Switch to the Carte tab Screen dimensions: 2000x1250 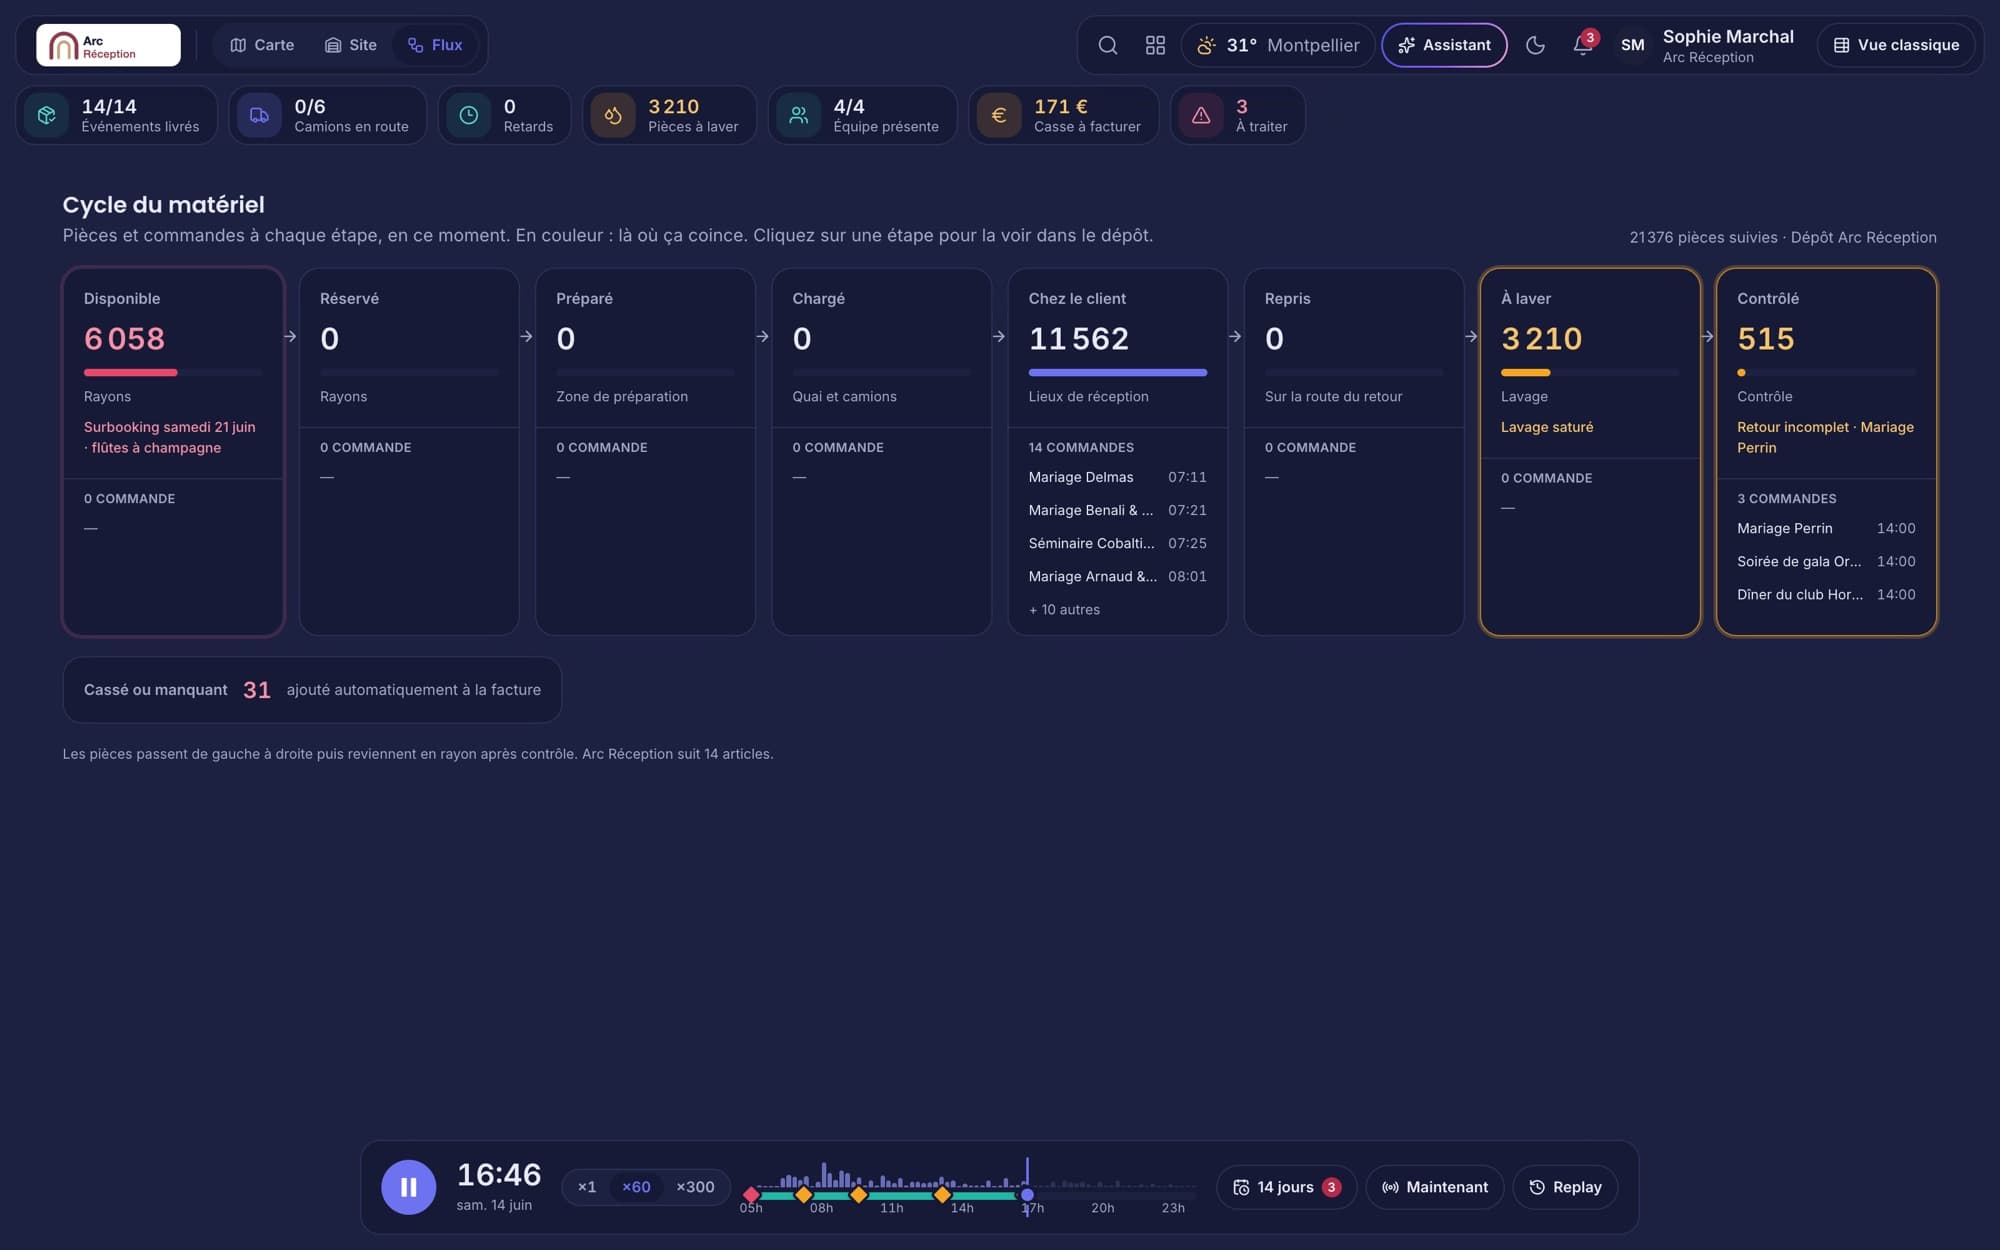click(x=262, y=45)
